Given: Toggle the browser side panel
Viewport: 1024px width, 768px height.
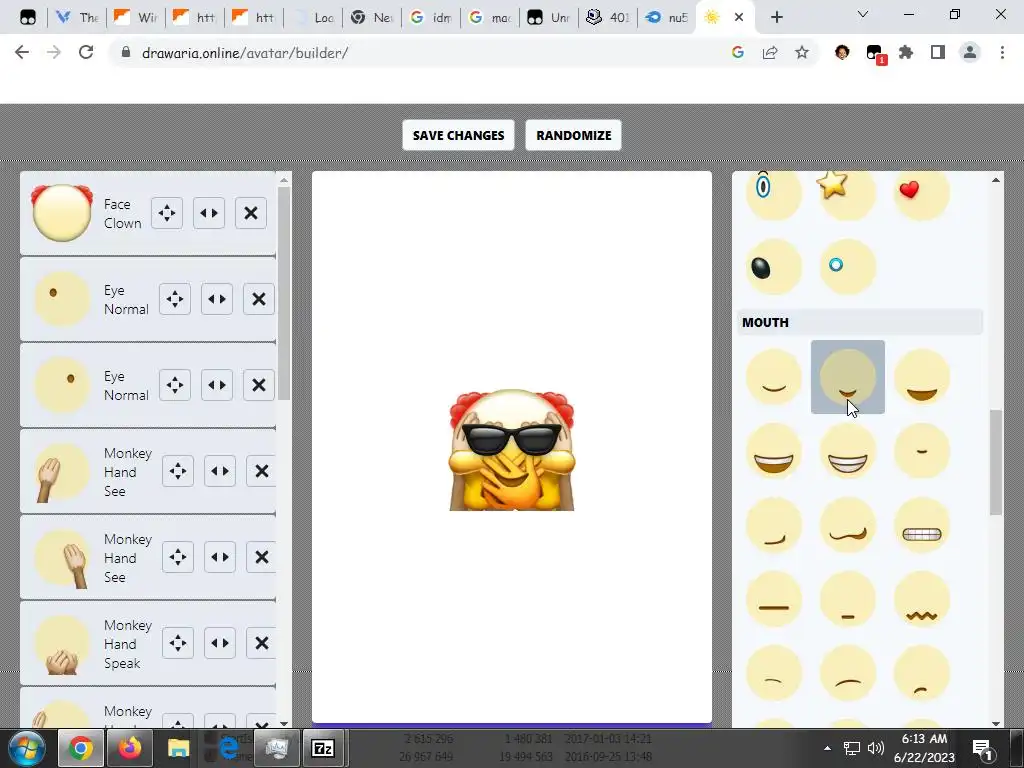Looking at the screenshot, I should click(938, 52).
